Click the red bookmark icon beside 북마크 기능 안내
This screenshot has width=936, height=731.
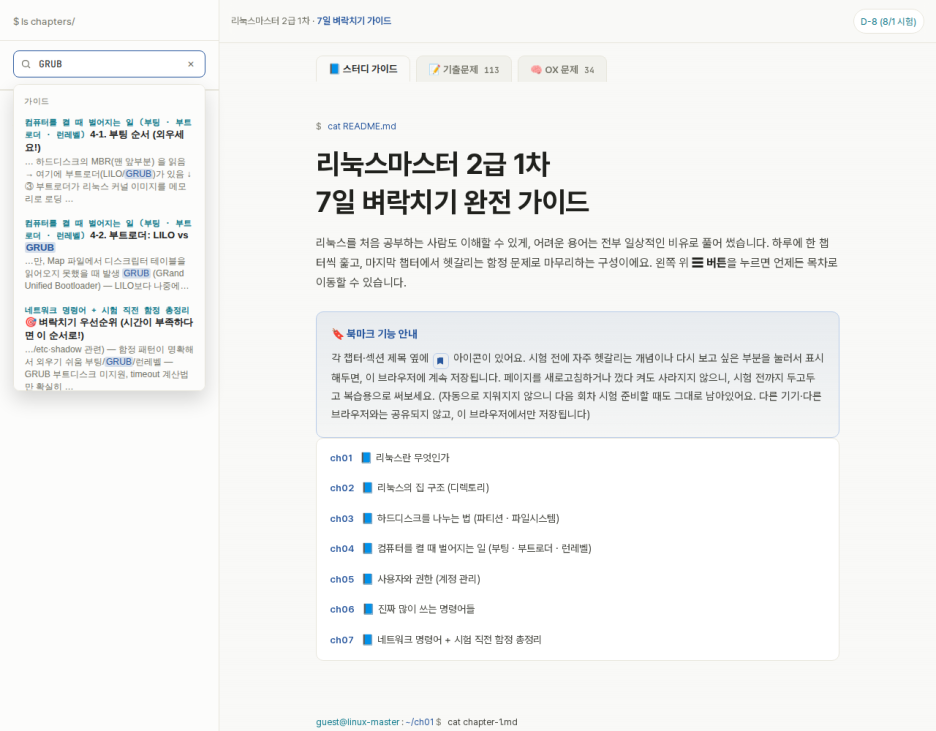(337, 334)
